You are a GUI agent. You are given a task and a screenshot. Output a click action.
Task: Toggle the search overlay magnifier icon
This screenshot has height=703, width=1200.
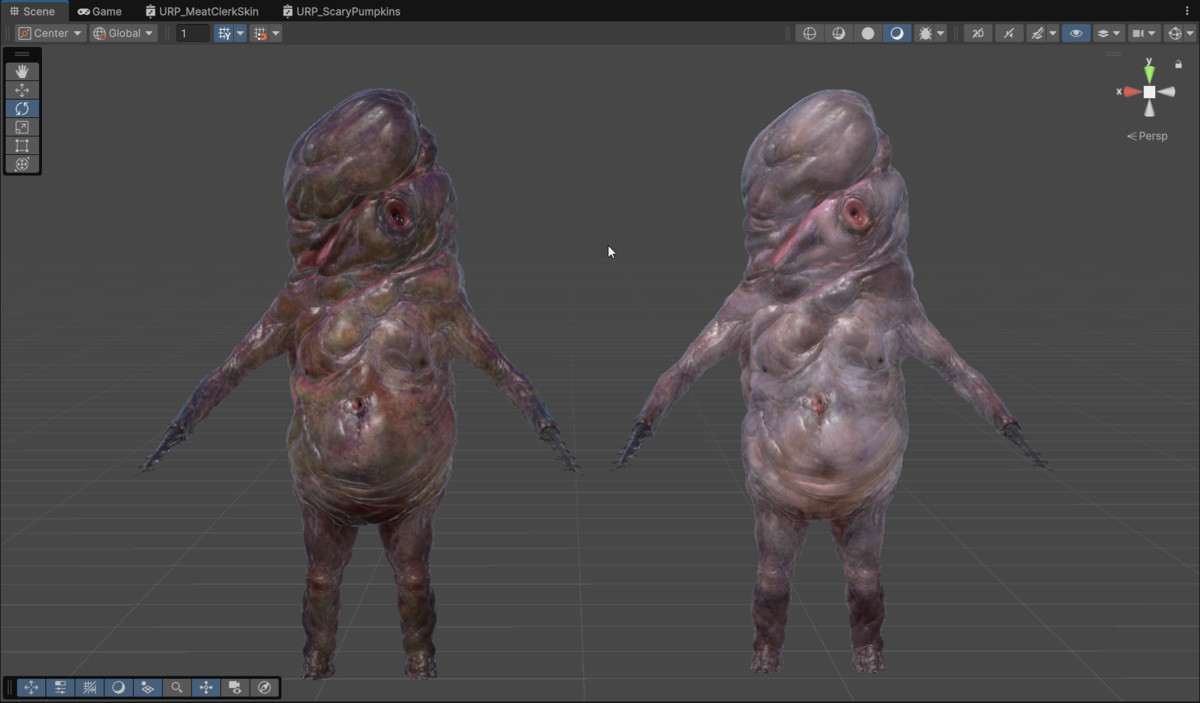[x=176, y=687]
